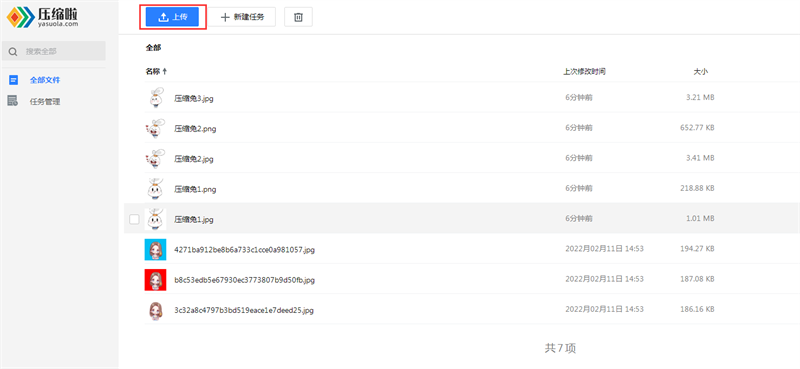Open thumbnail of 压缩兔3.jpg
Screen dimensions: 800x369
(155, 98)
